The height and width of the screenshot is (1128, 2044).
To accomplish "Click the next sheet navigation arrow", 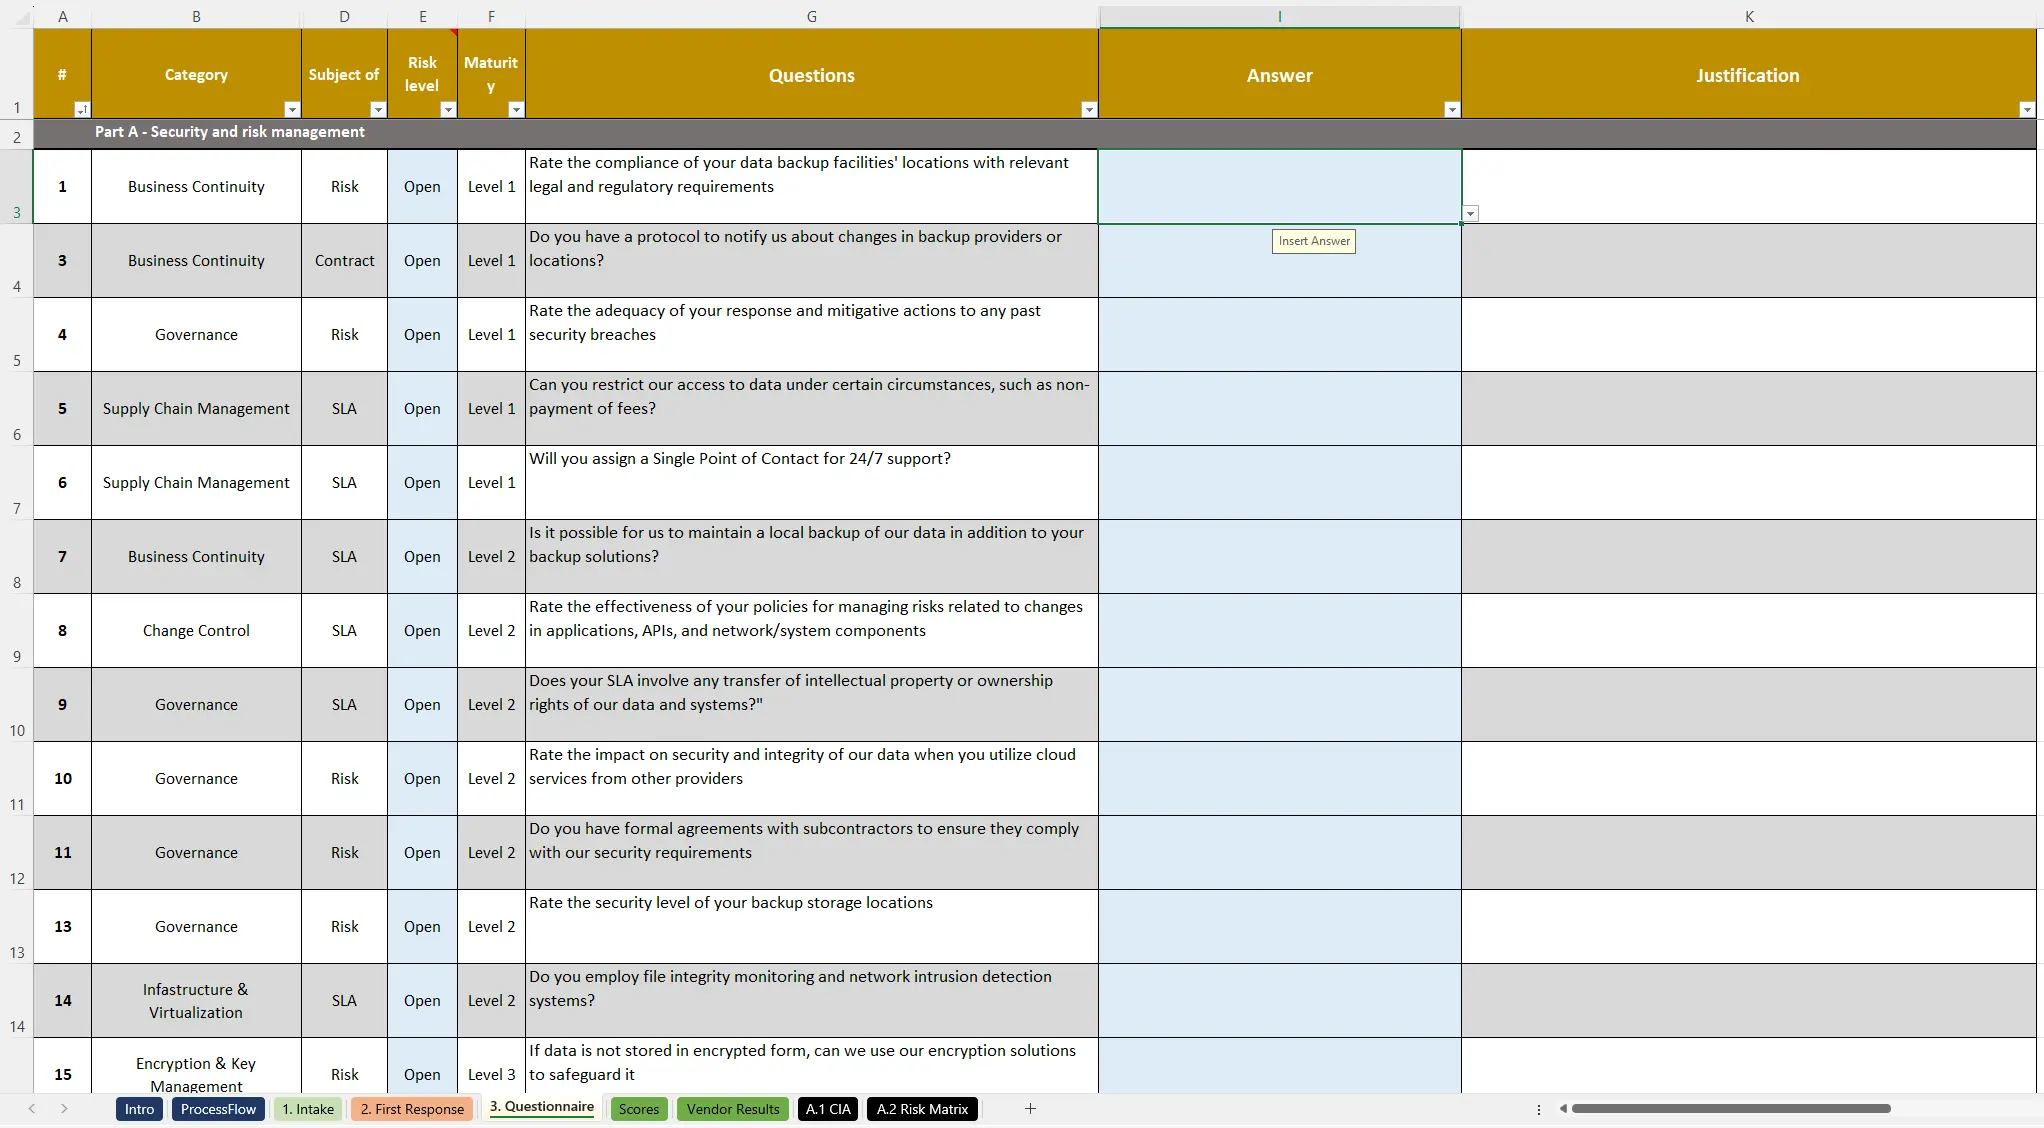I will 64,1109.
